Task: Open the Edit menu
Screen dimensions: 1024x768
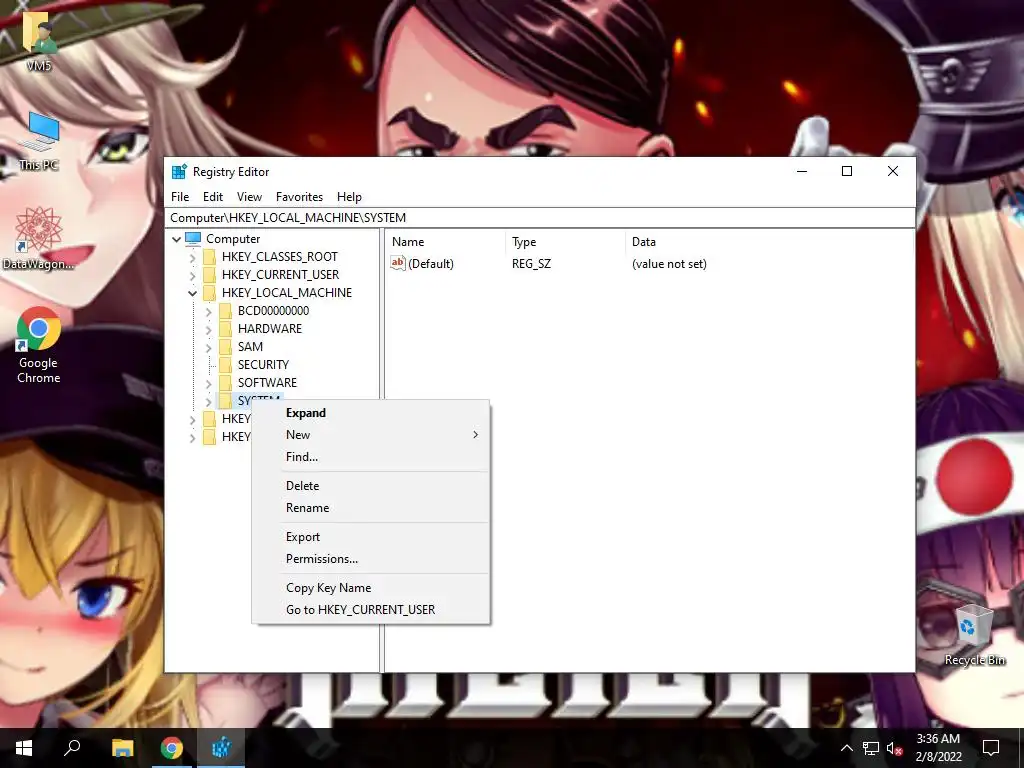Action: (x=213, y=197)
